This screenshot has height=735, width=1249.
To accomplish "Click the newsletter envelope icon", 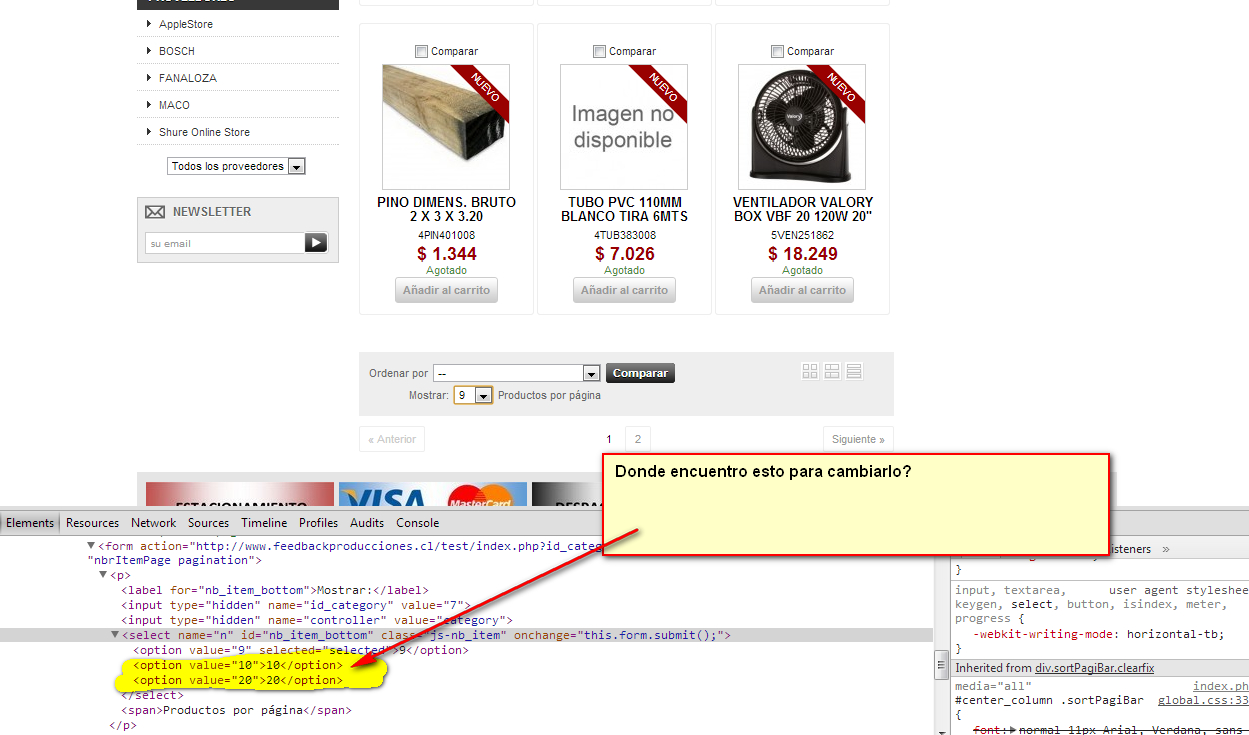I will click(155, 212).
